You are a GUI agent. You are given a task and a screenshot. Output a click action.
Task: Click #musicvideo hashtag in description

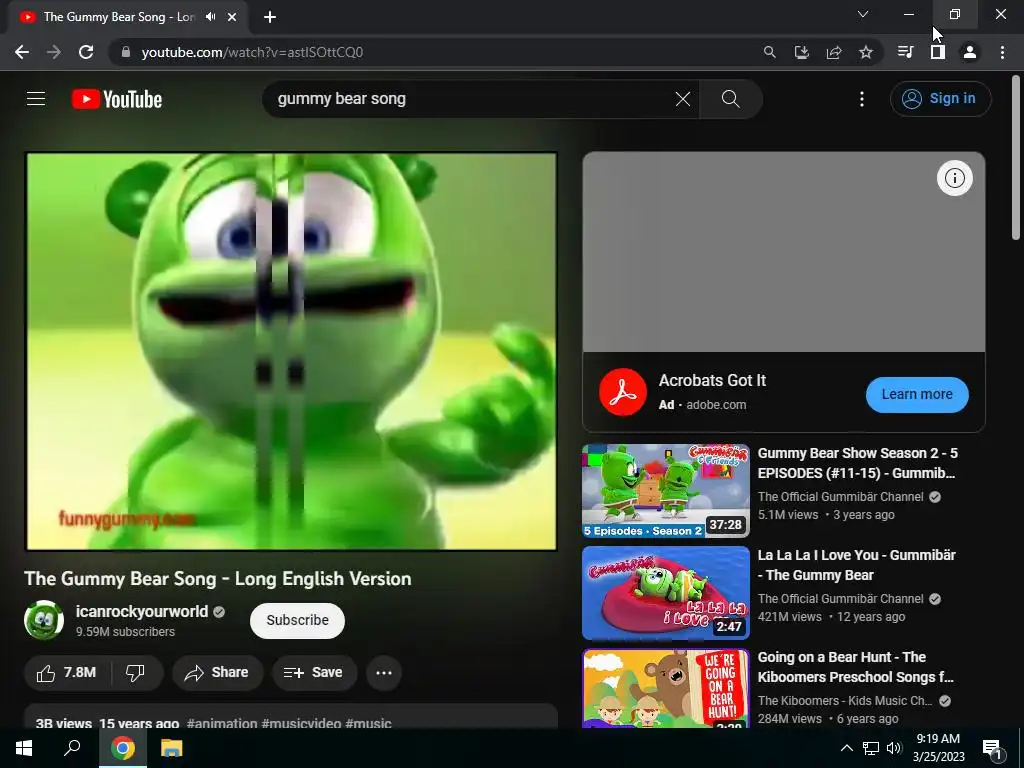click(x=301, y=723)
